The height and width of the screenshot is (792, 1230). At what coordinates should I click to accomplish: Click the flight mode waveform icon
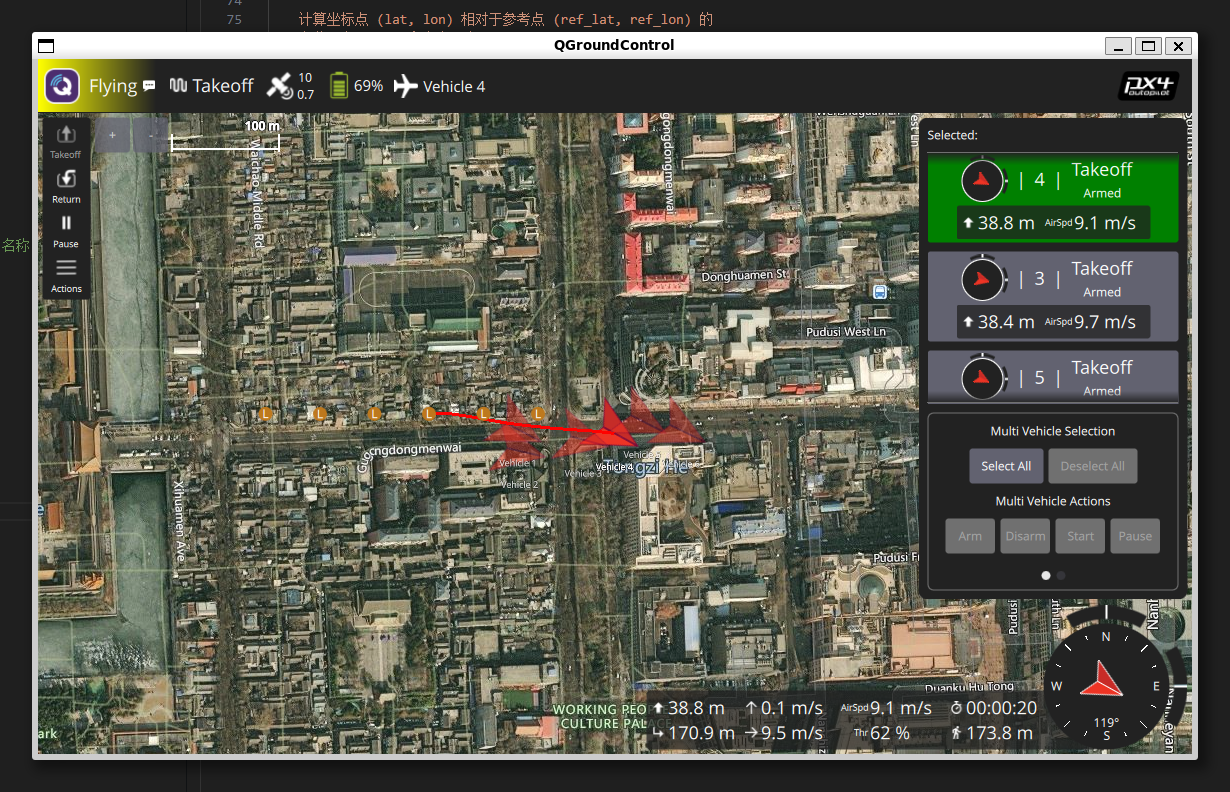pos(179,86)
